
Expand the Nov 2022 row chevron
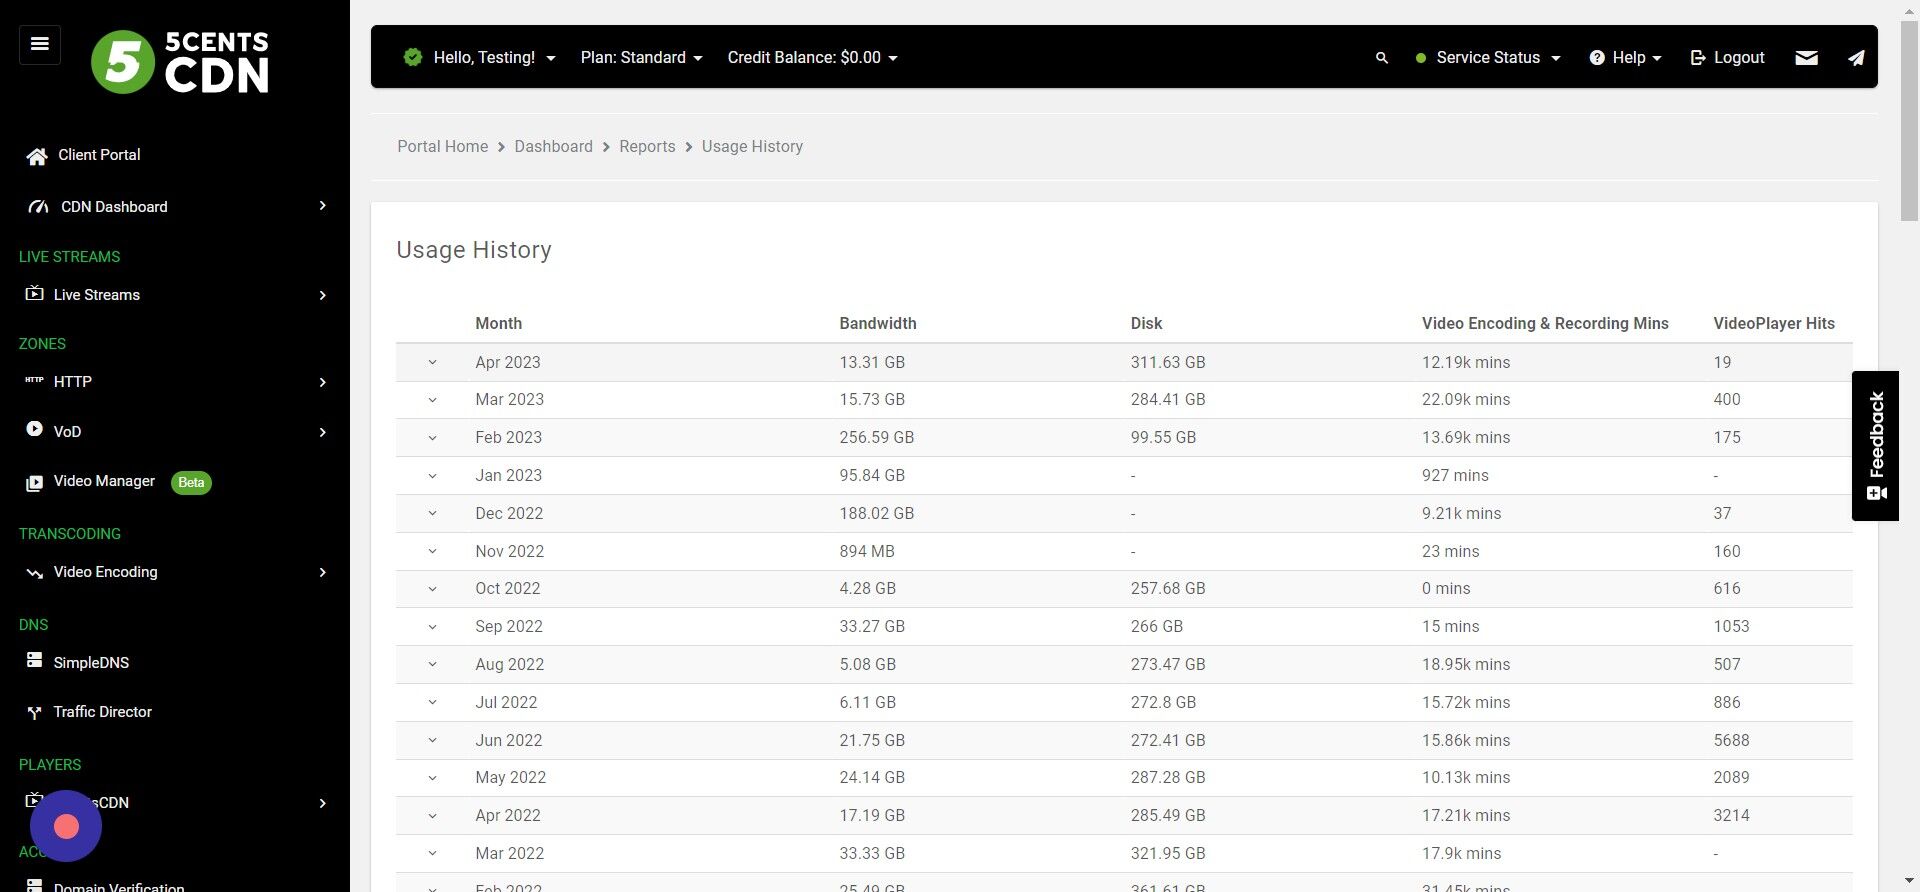[x=433, y=552]
